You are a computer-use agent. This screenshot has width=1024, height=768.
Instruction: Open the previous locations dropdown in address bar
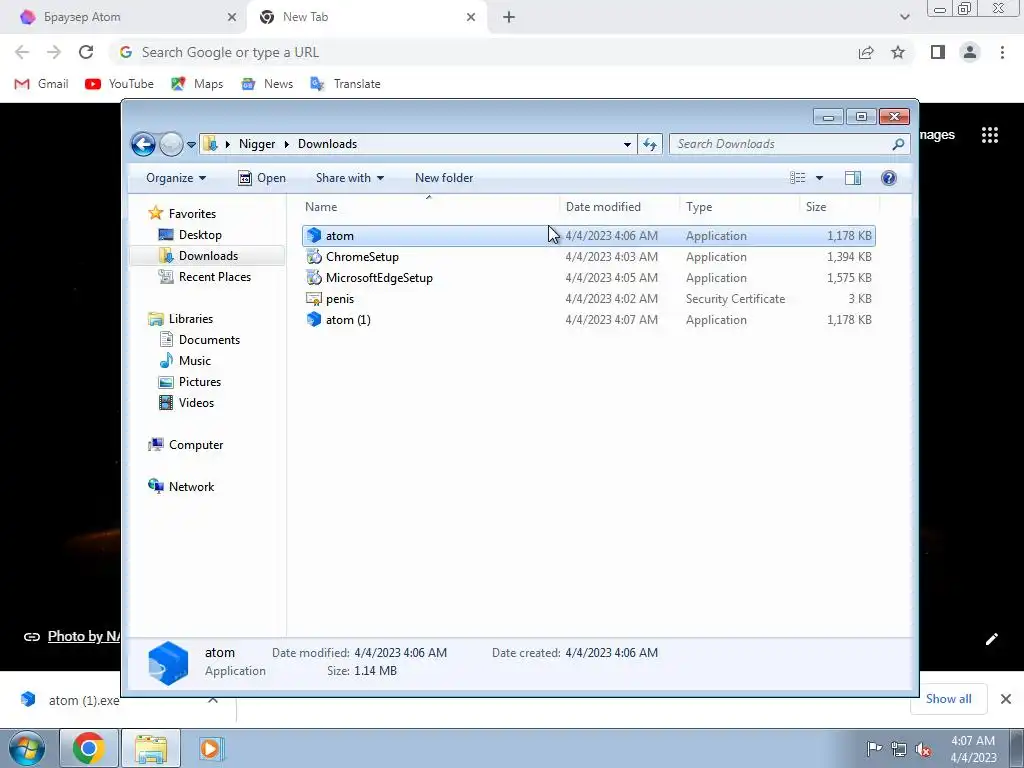tap(627, 144)
